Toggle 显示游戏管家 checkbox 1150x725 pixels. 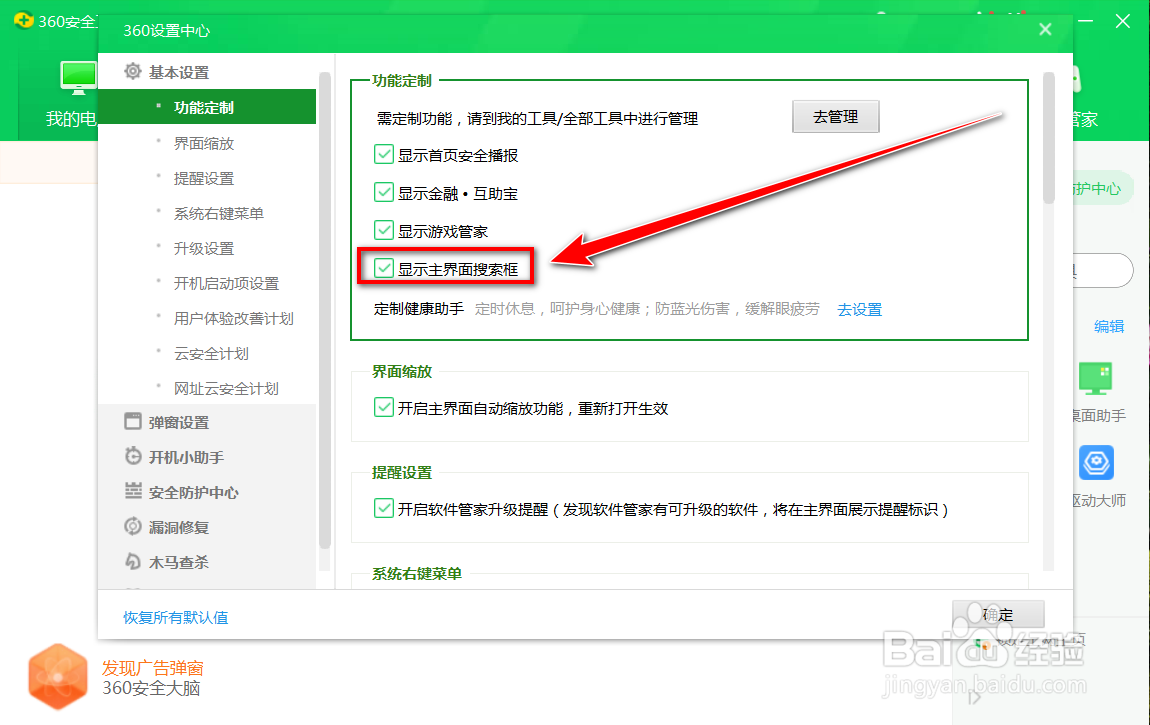384,230
